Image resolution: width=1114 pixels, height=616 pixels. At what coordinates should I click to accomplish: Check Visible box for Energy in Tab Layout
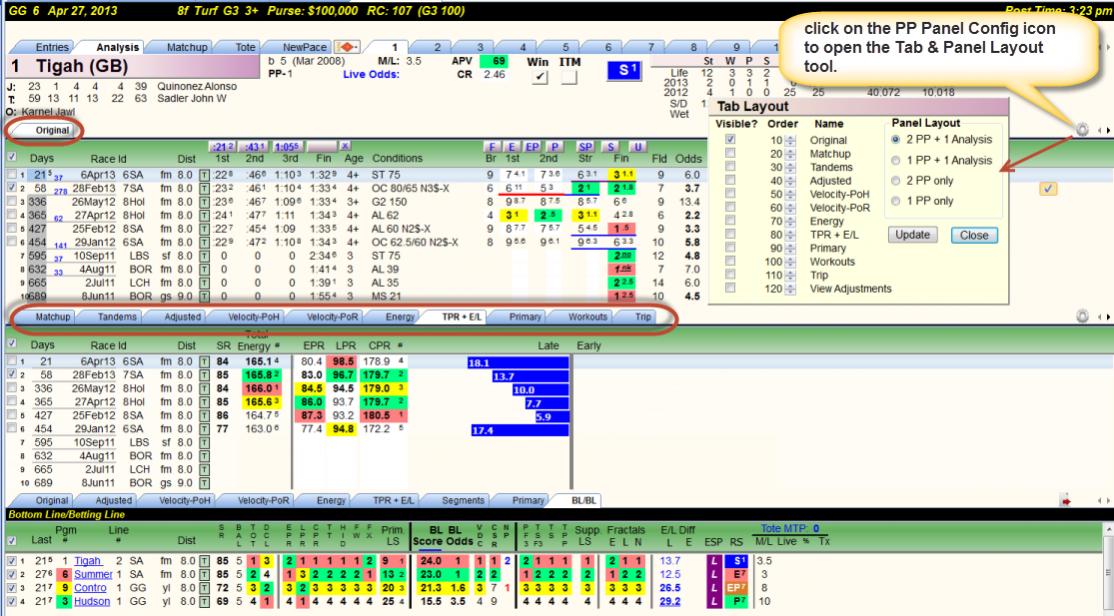tap(730, 221)
